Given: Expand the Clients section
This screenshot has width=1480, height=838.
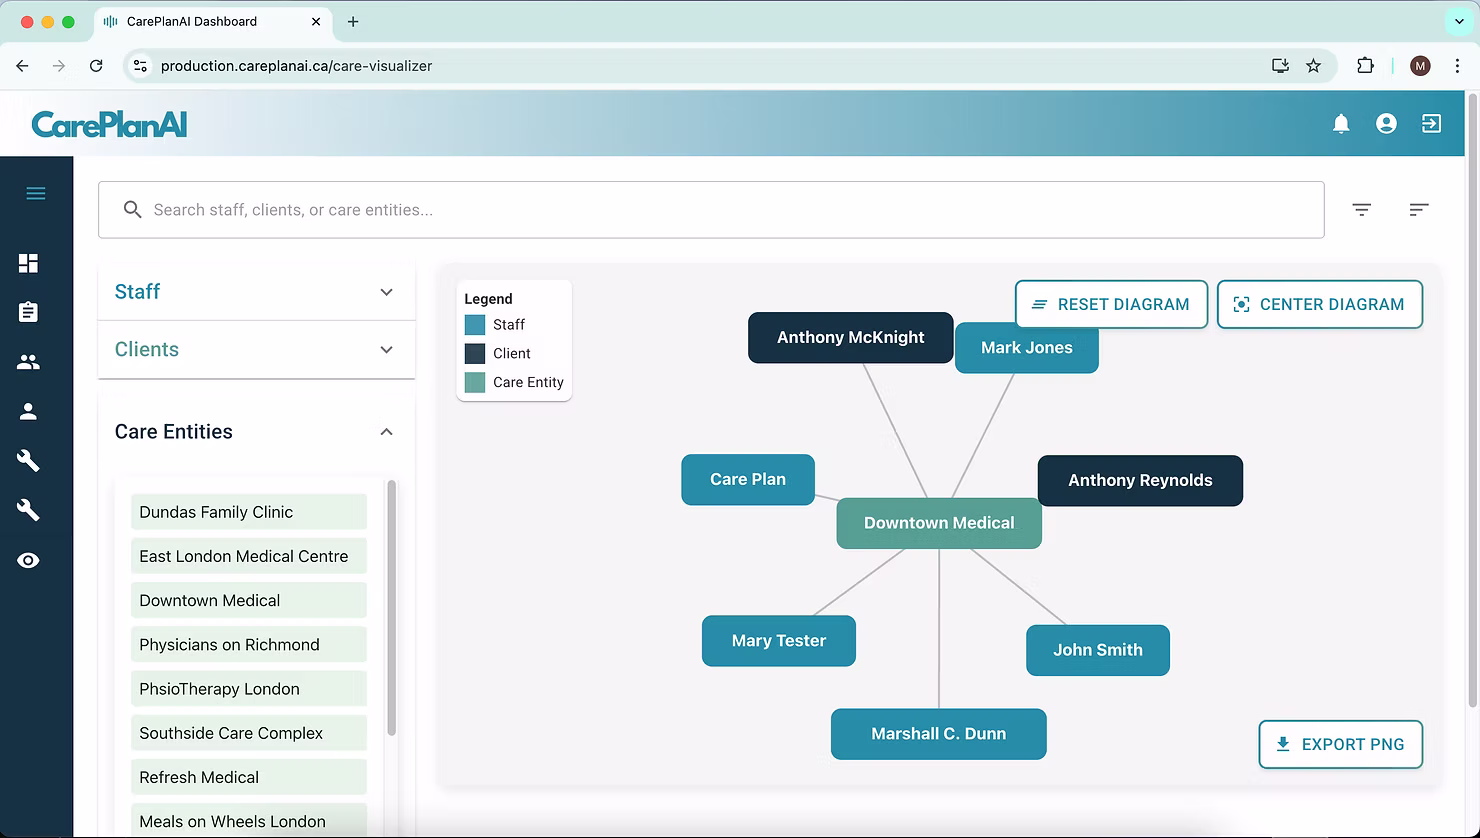Looking at the screenshot, I should click(386, 349).
